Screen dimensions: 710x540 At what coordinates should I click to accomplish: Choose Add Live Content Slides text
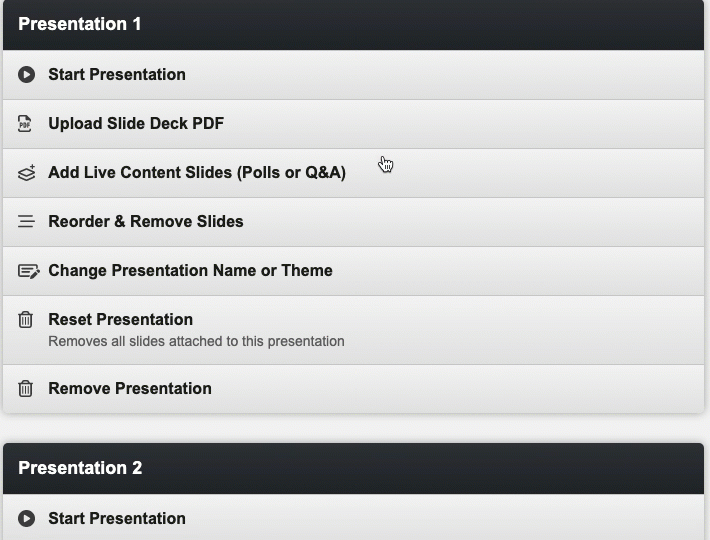[197, 173]
